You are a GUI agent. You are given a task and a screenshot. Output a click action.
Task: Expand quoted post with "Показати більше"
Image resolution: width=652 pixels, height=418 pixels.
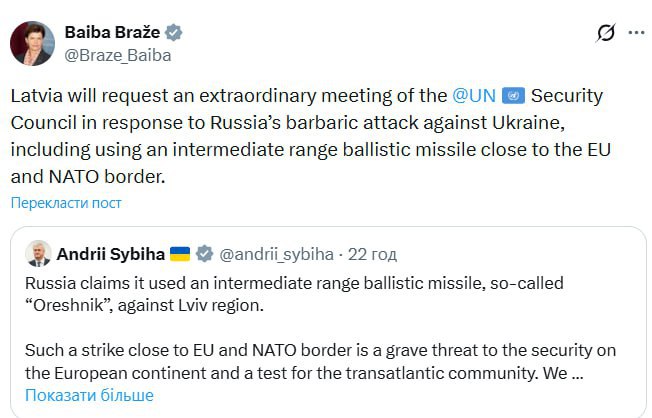point(89,395)
